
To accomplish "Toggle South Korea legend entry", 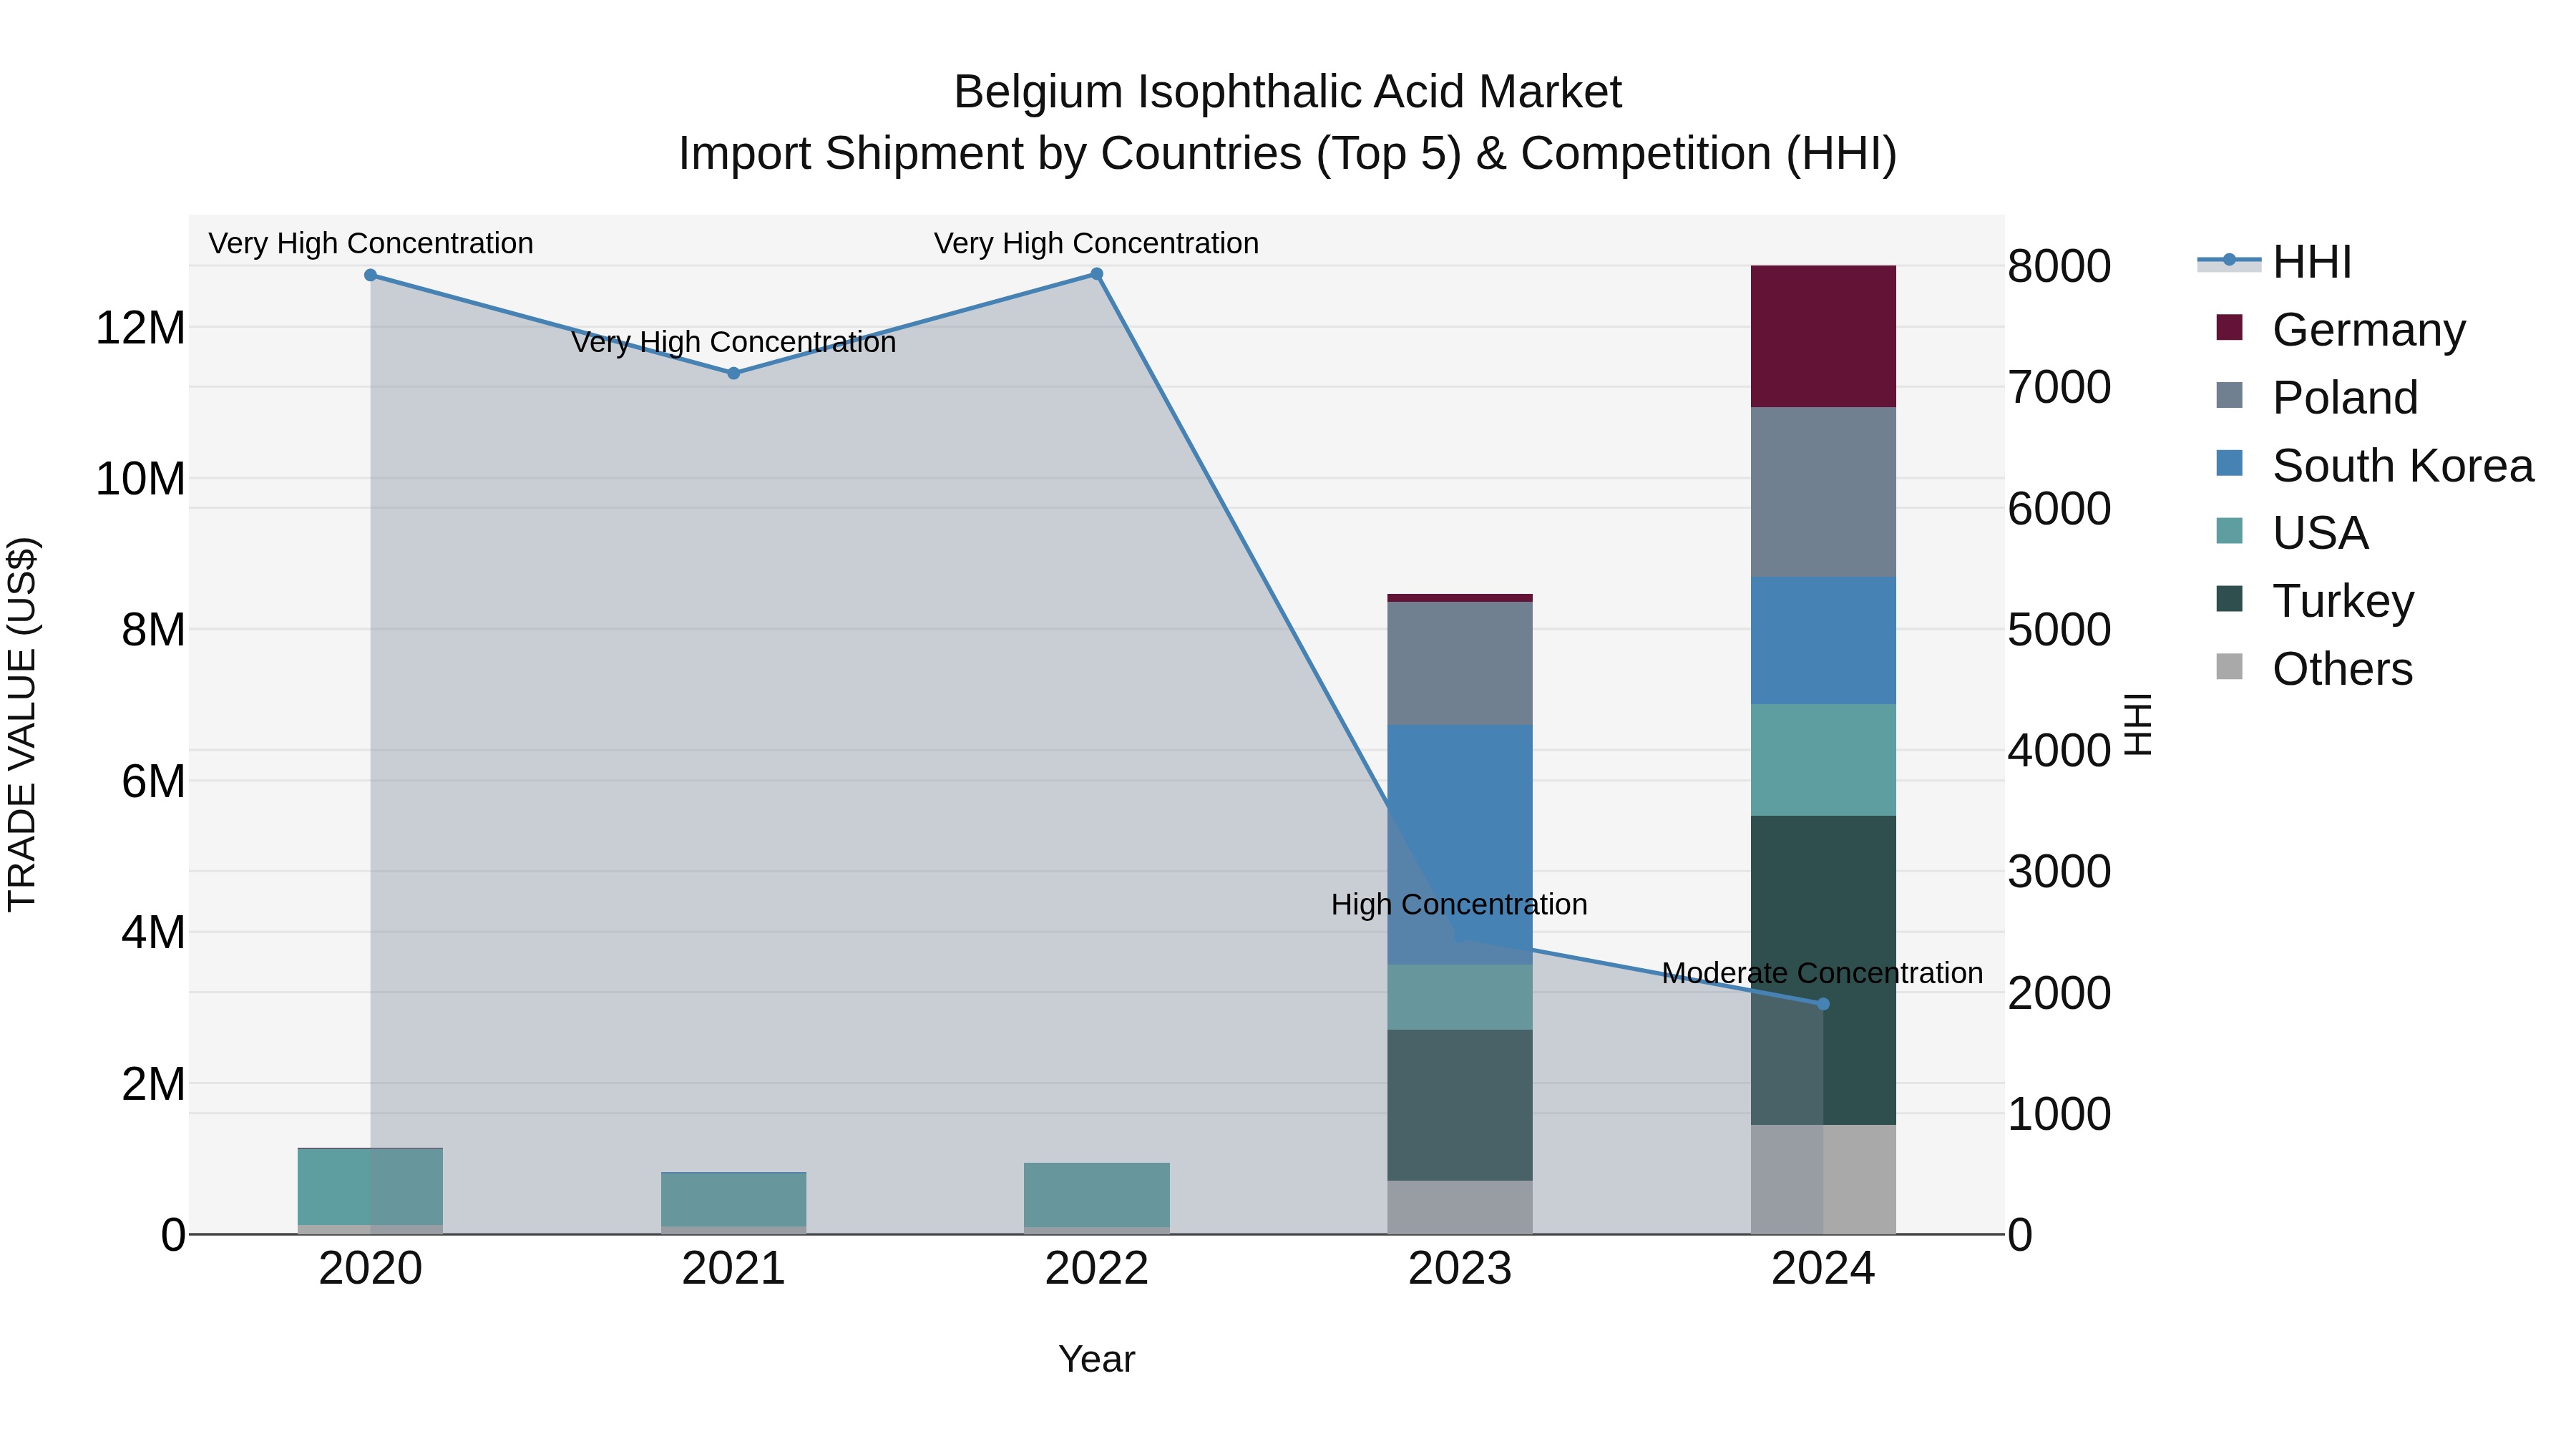I will [x=2375, y=465].
